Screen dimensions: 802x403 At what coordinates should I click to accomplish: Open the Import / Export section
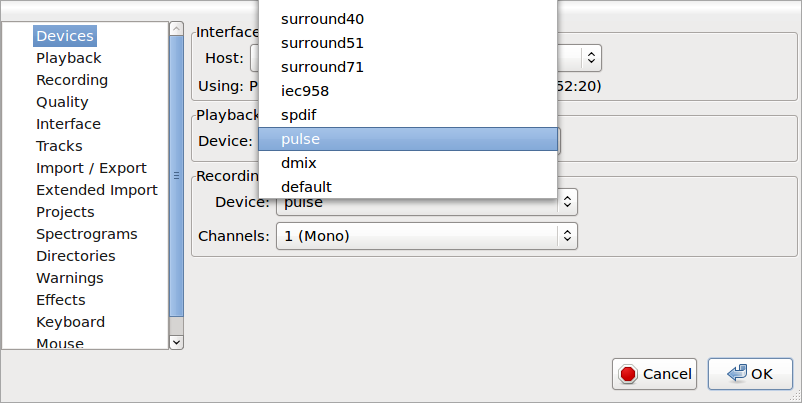[91, 168]
